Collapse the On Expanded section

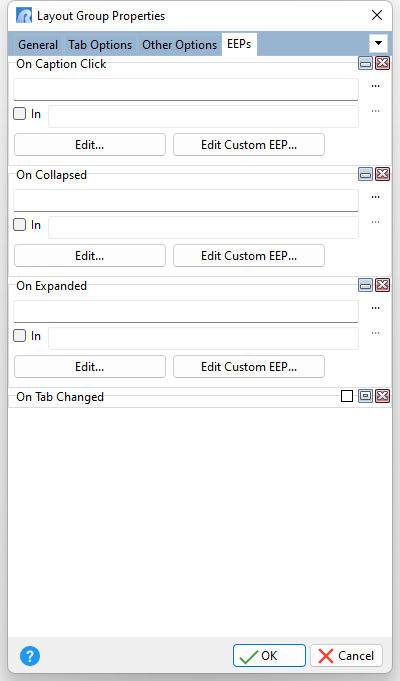click(x=365, y=285)
